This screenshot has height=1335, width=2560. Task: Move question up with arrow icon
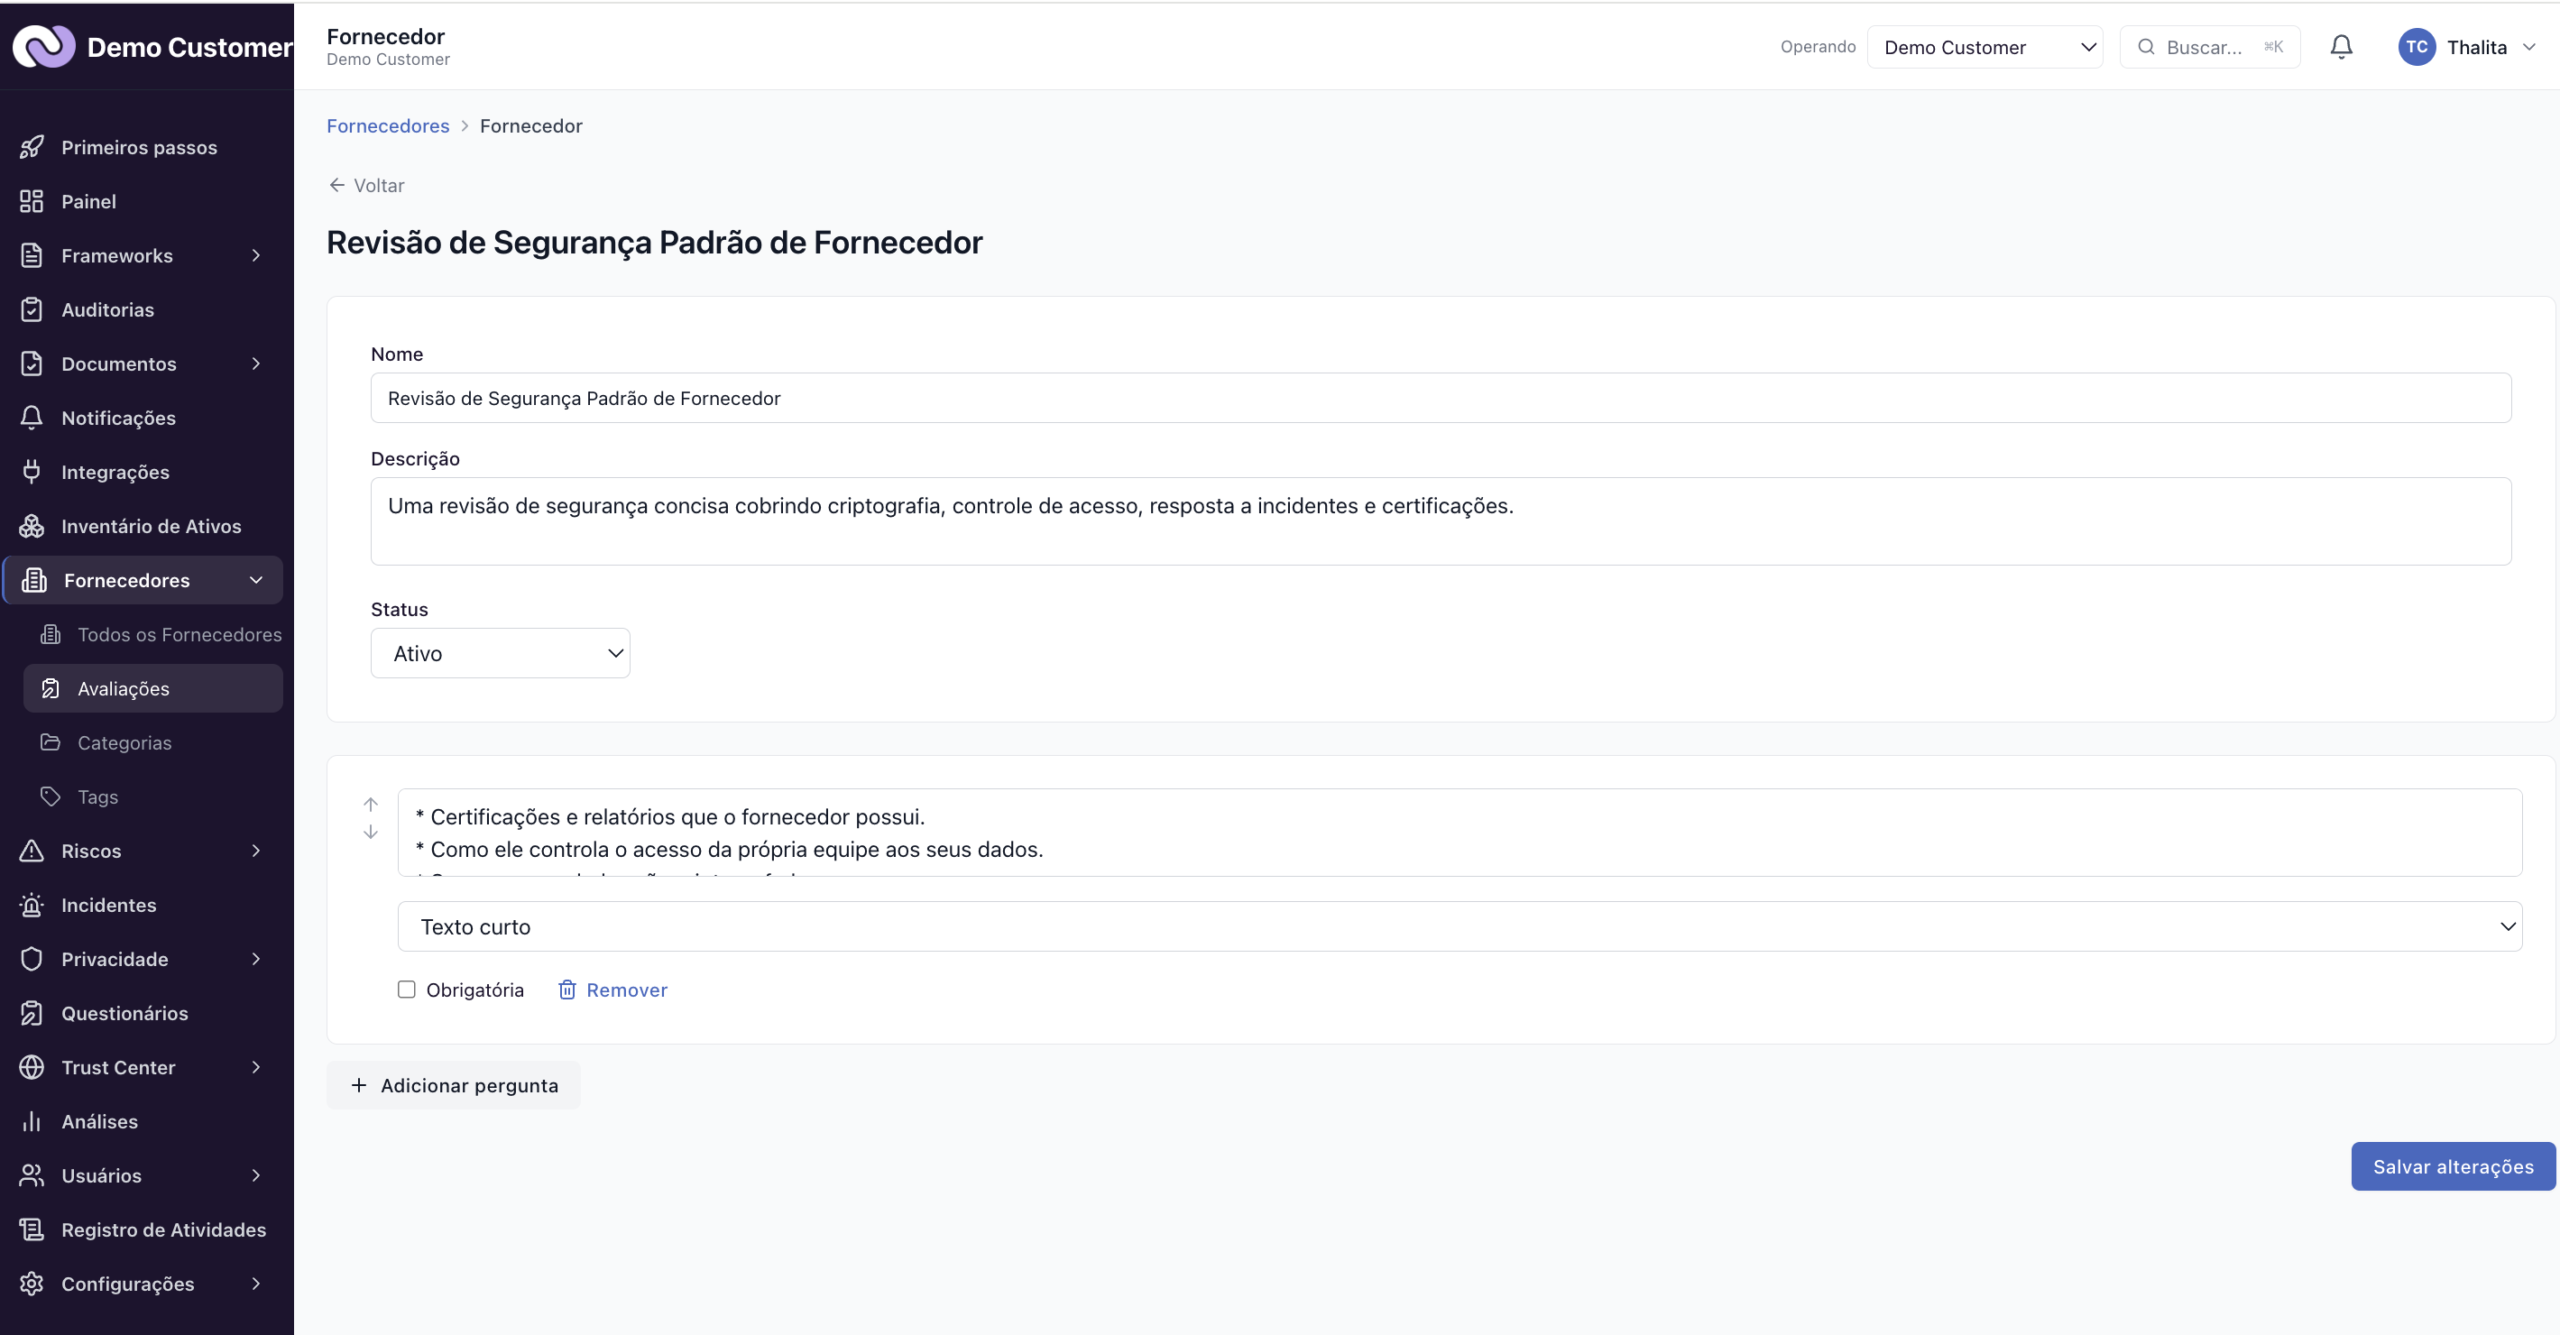371,805
